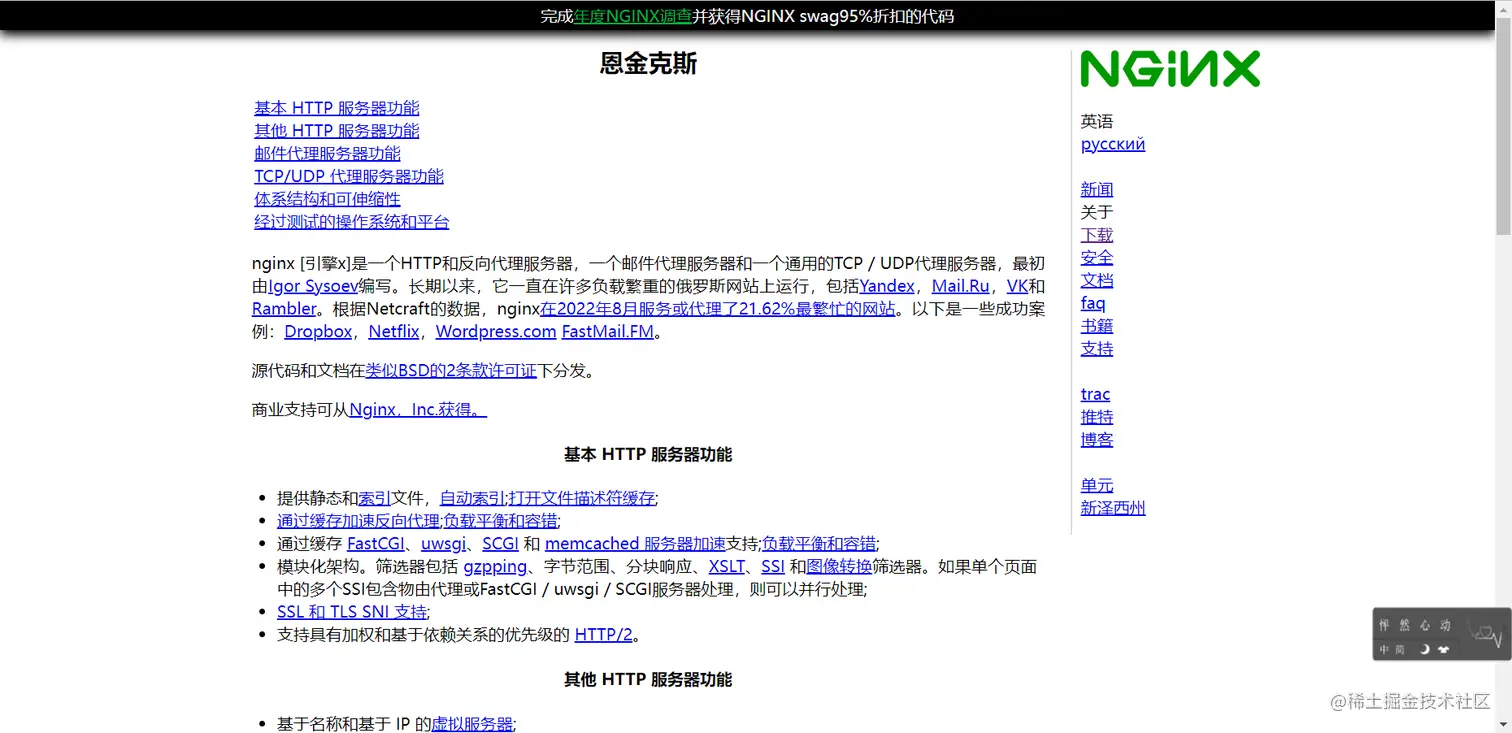This screenshot has height=733, width=1512.
Task: Open 下载 in the sidebar menu
Action: coord(1097,235)
